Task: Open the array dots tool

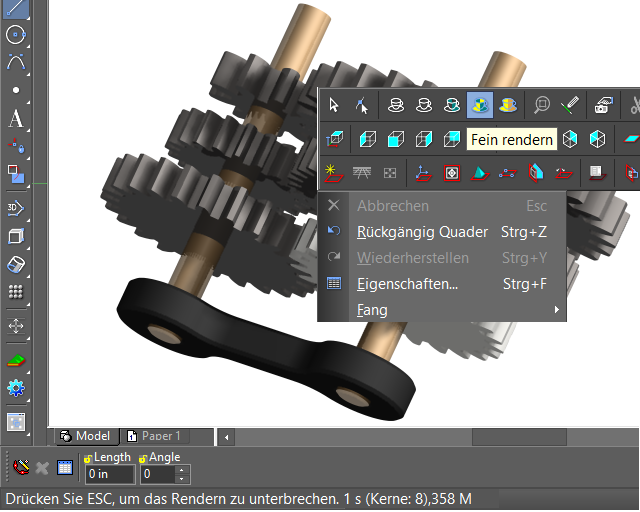Action: point(16,292)
